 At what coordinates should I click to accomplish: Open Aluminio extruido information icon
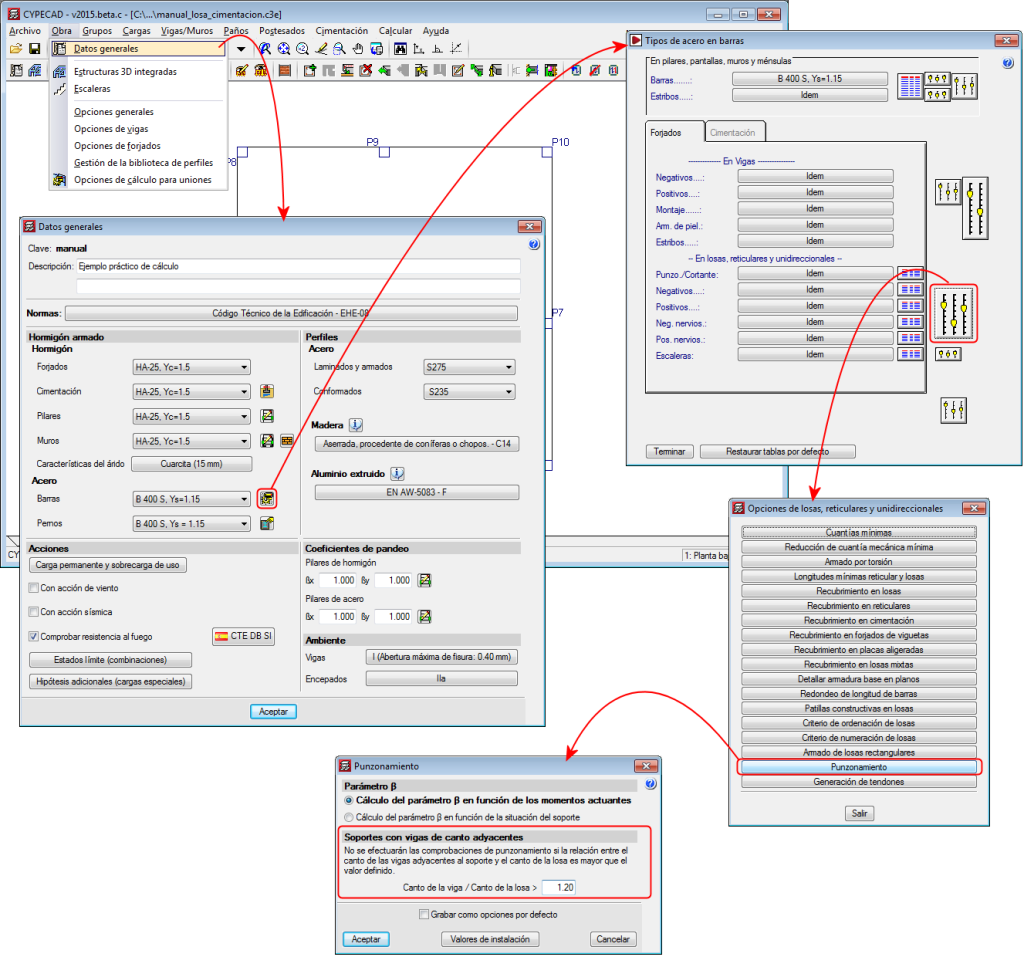(x=398, y=474)
